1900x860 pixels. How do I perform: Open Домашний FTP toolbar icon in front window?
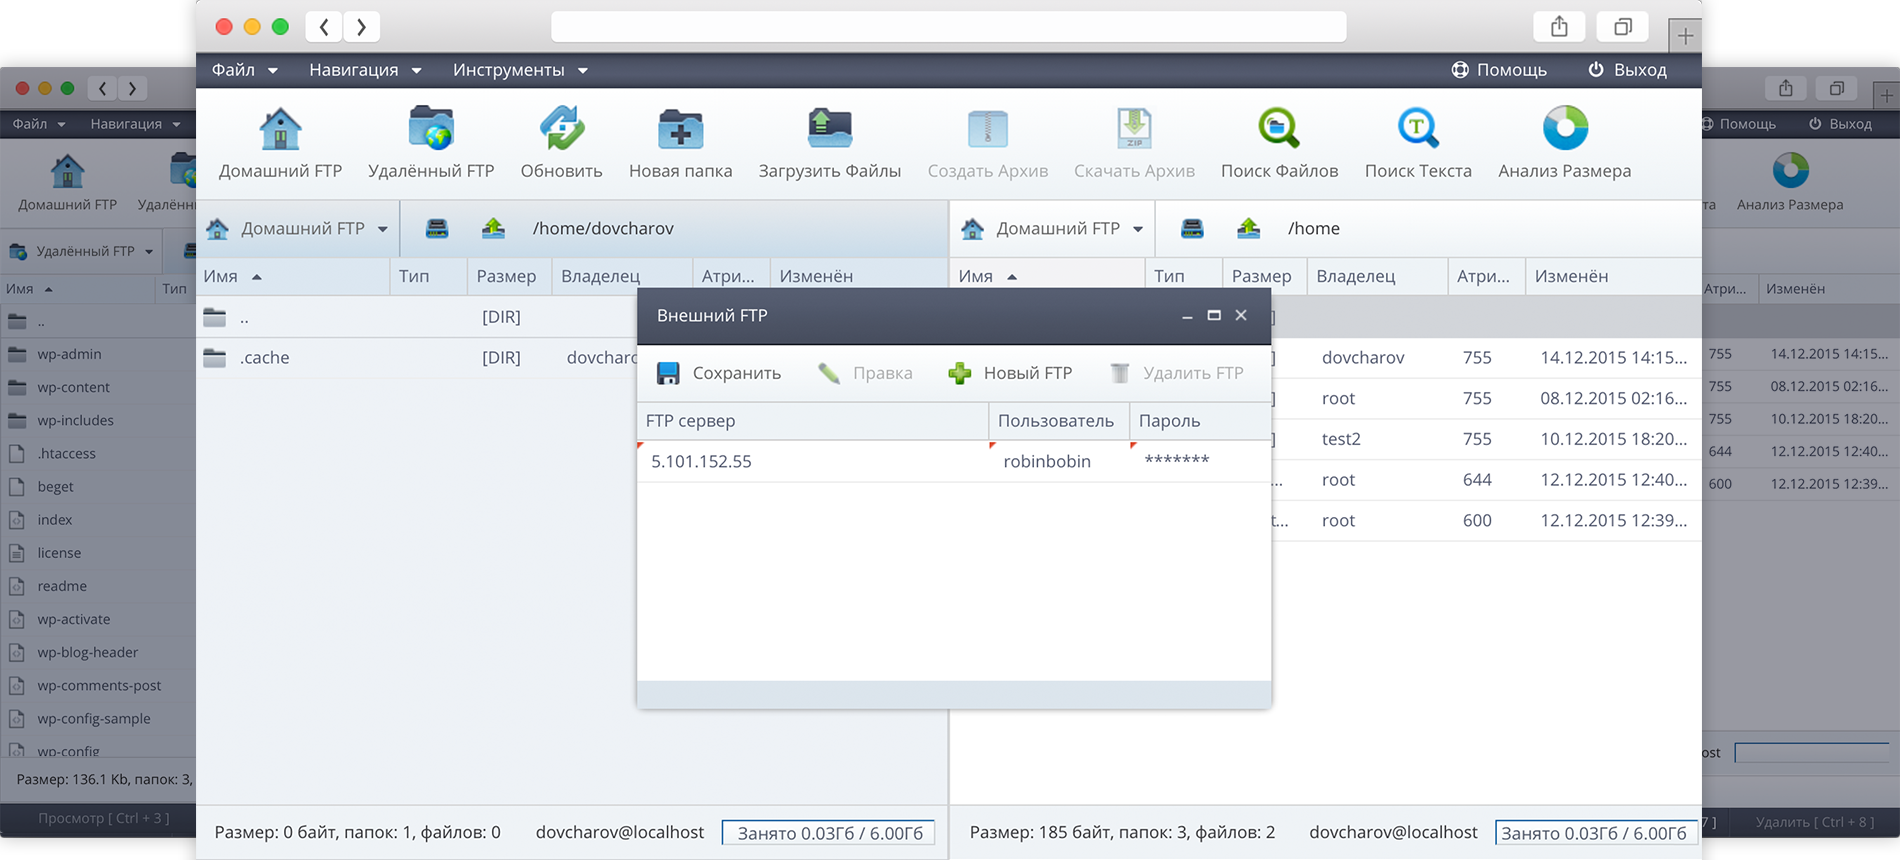pyautogui.click(x=280, y=129)
